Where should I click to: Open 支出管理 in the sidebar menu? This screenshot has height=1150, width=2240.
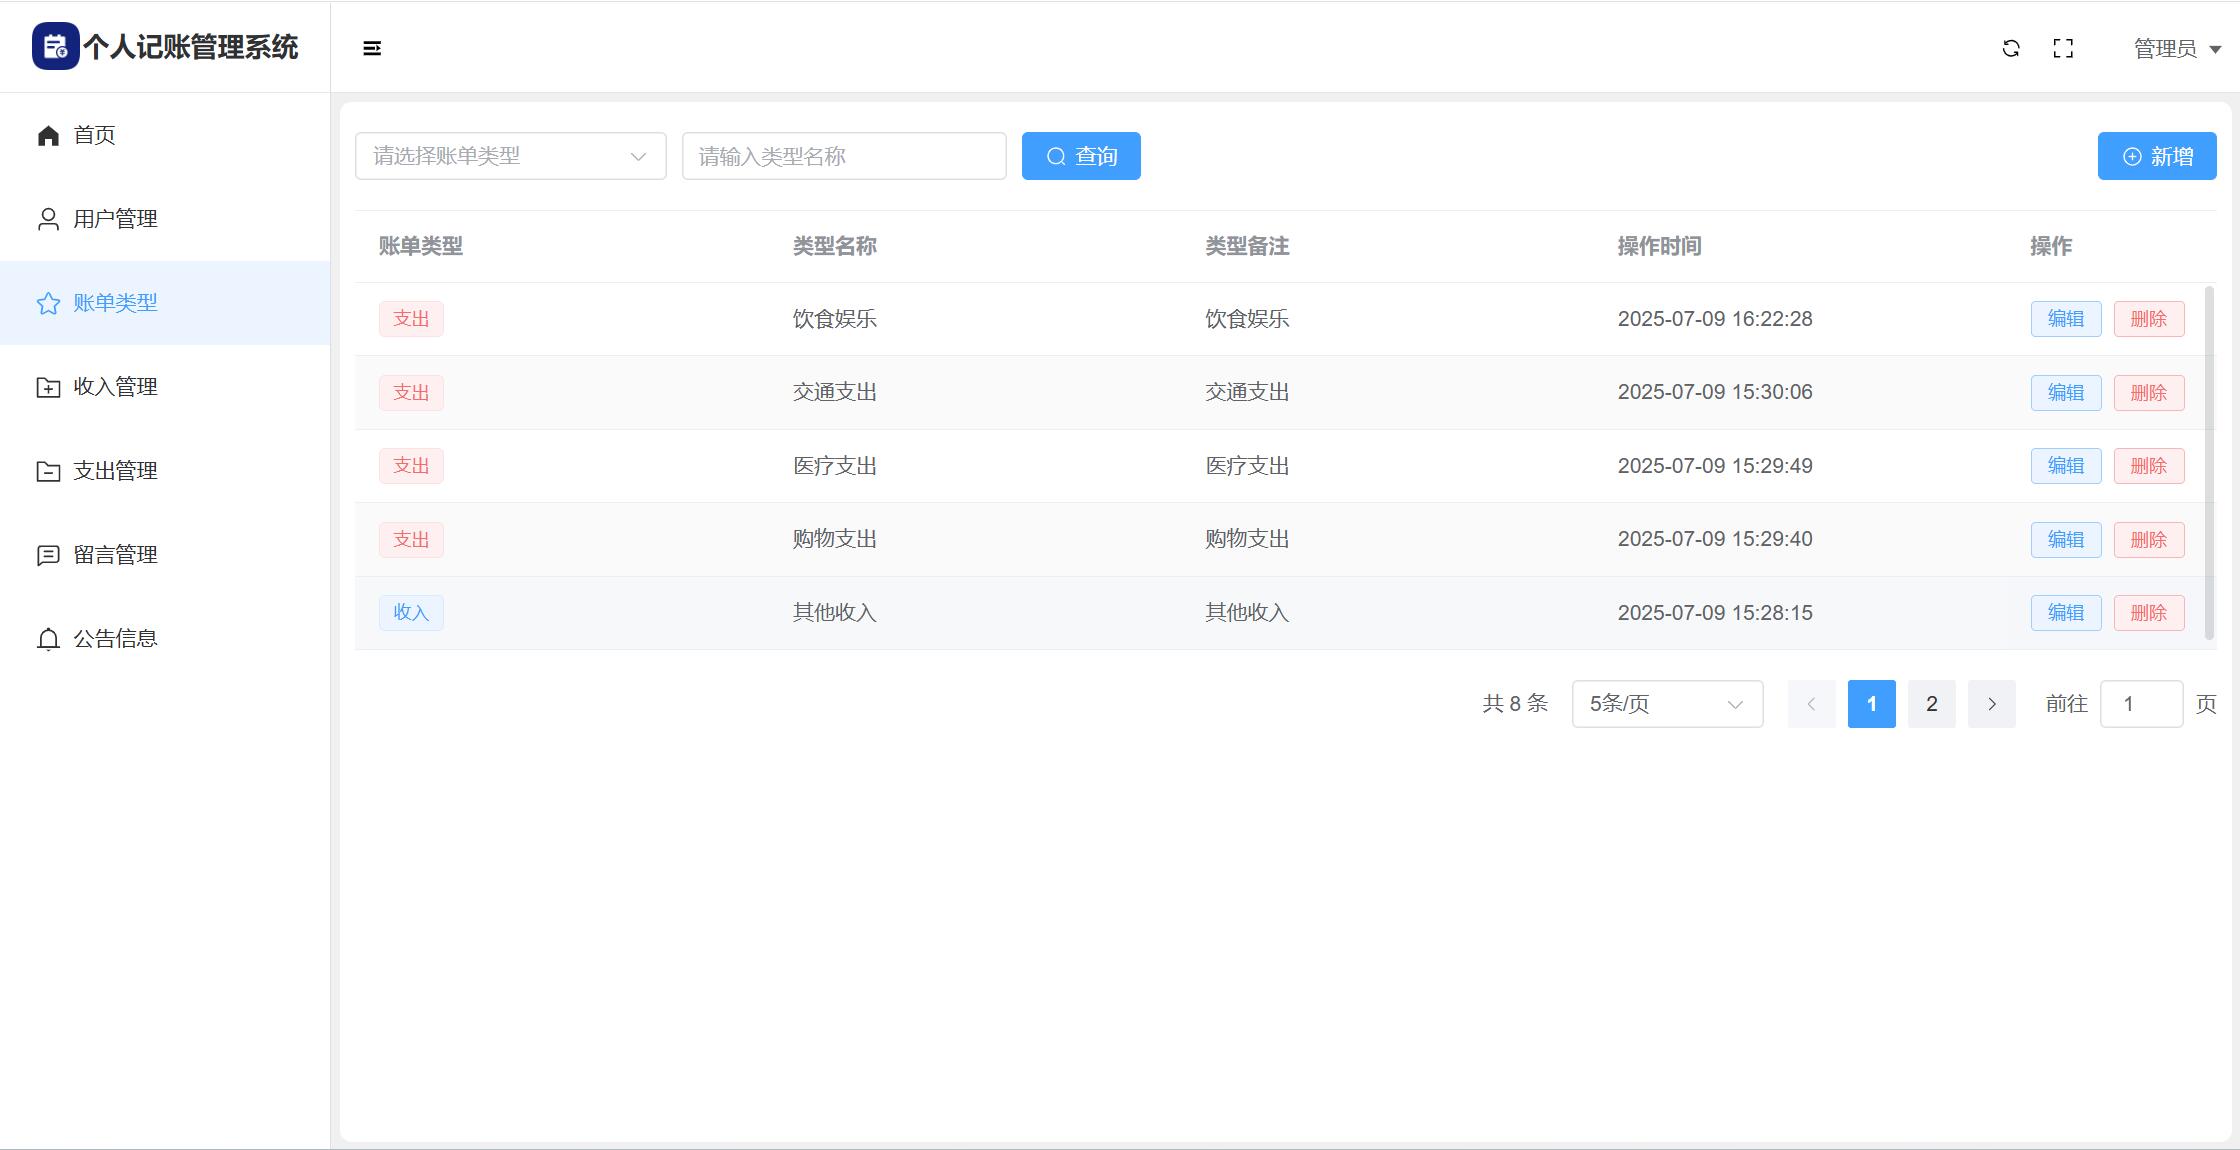tap(115, 471)
